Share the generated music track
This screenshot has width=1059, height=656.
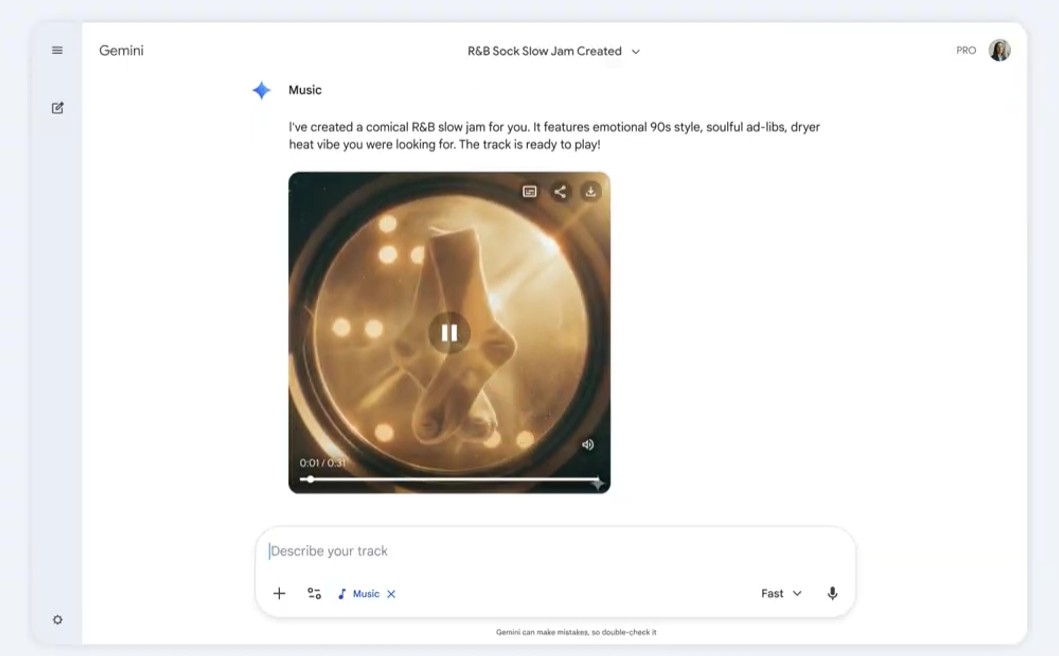click(x=561, y=190)
